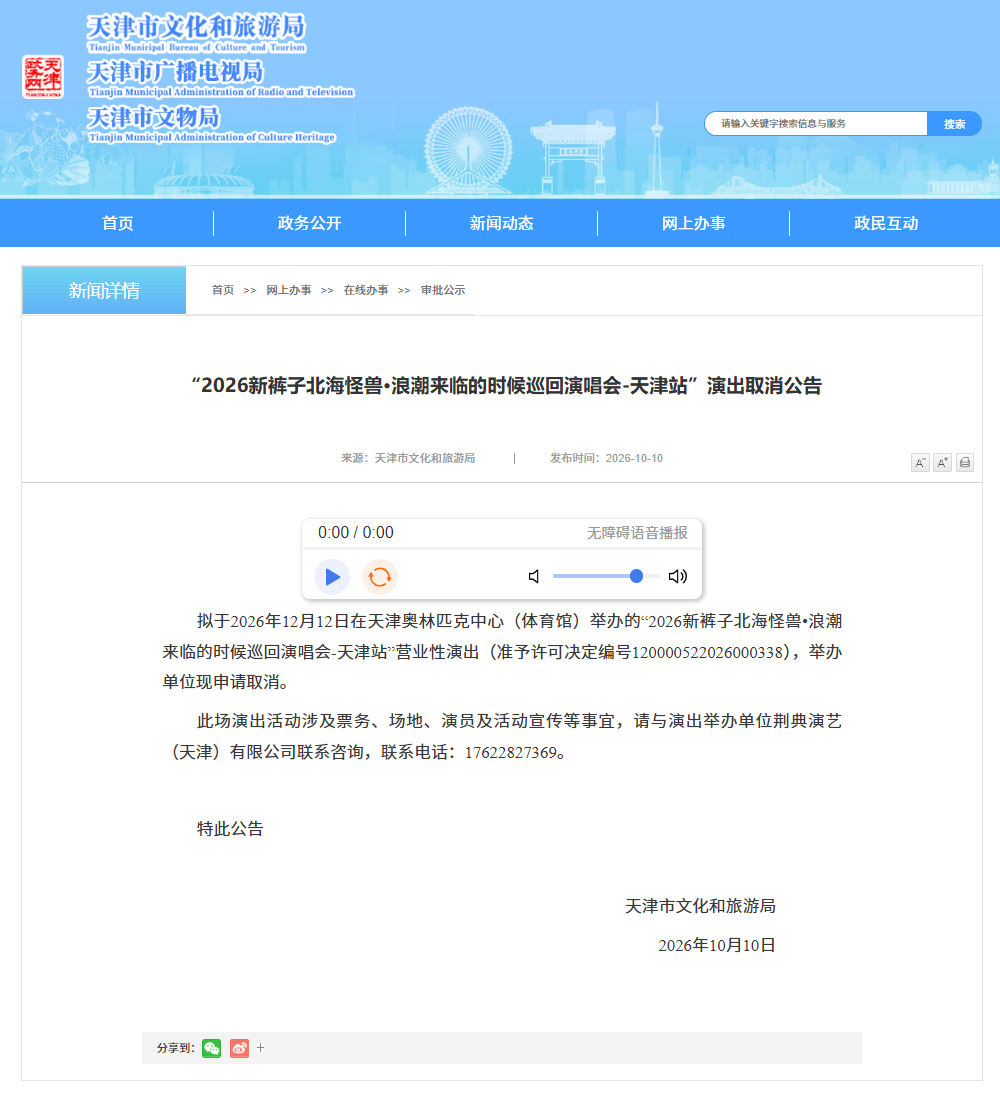Image resolution: width=1000 pixels, height=1110 pixels.
Task: Open the 新闻动态 navigation menu
Action: click(502, 224)
